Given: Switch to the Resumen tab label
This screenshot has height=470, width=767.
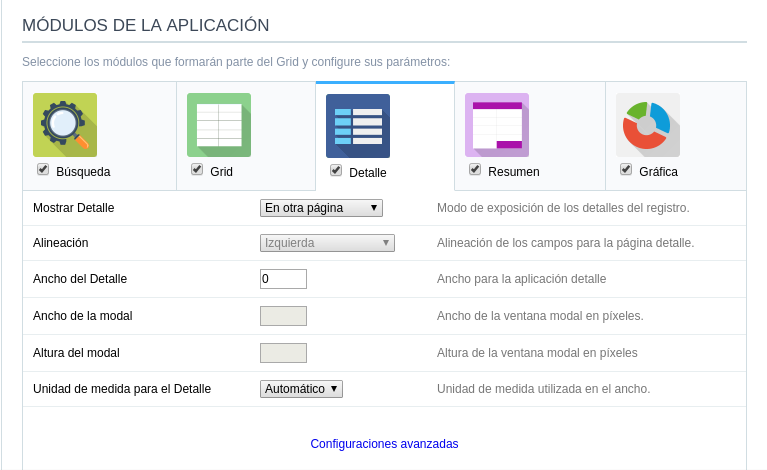Looking at the screenshot, I should pyautogui.click(x=513, y=172).
